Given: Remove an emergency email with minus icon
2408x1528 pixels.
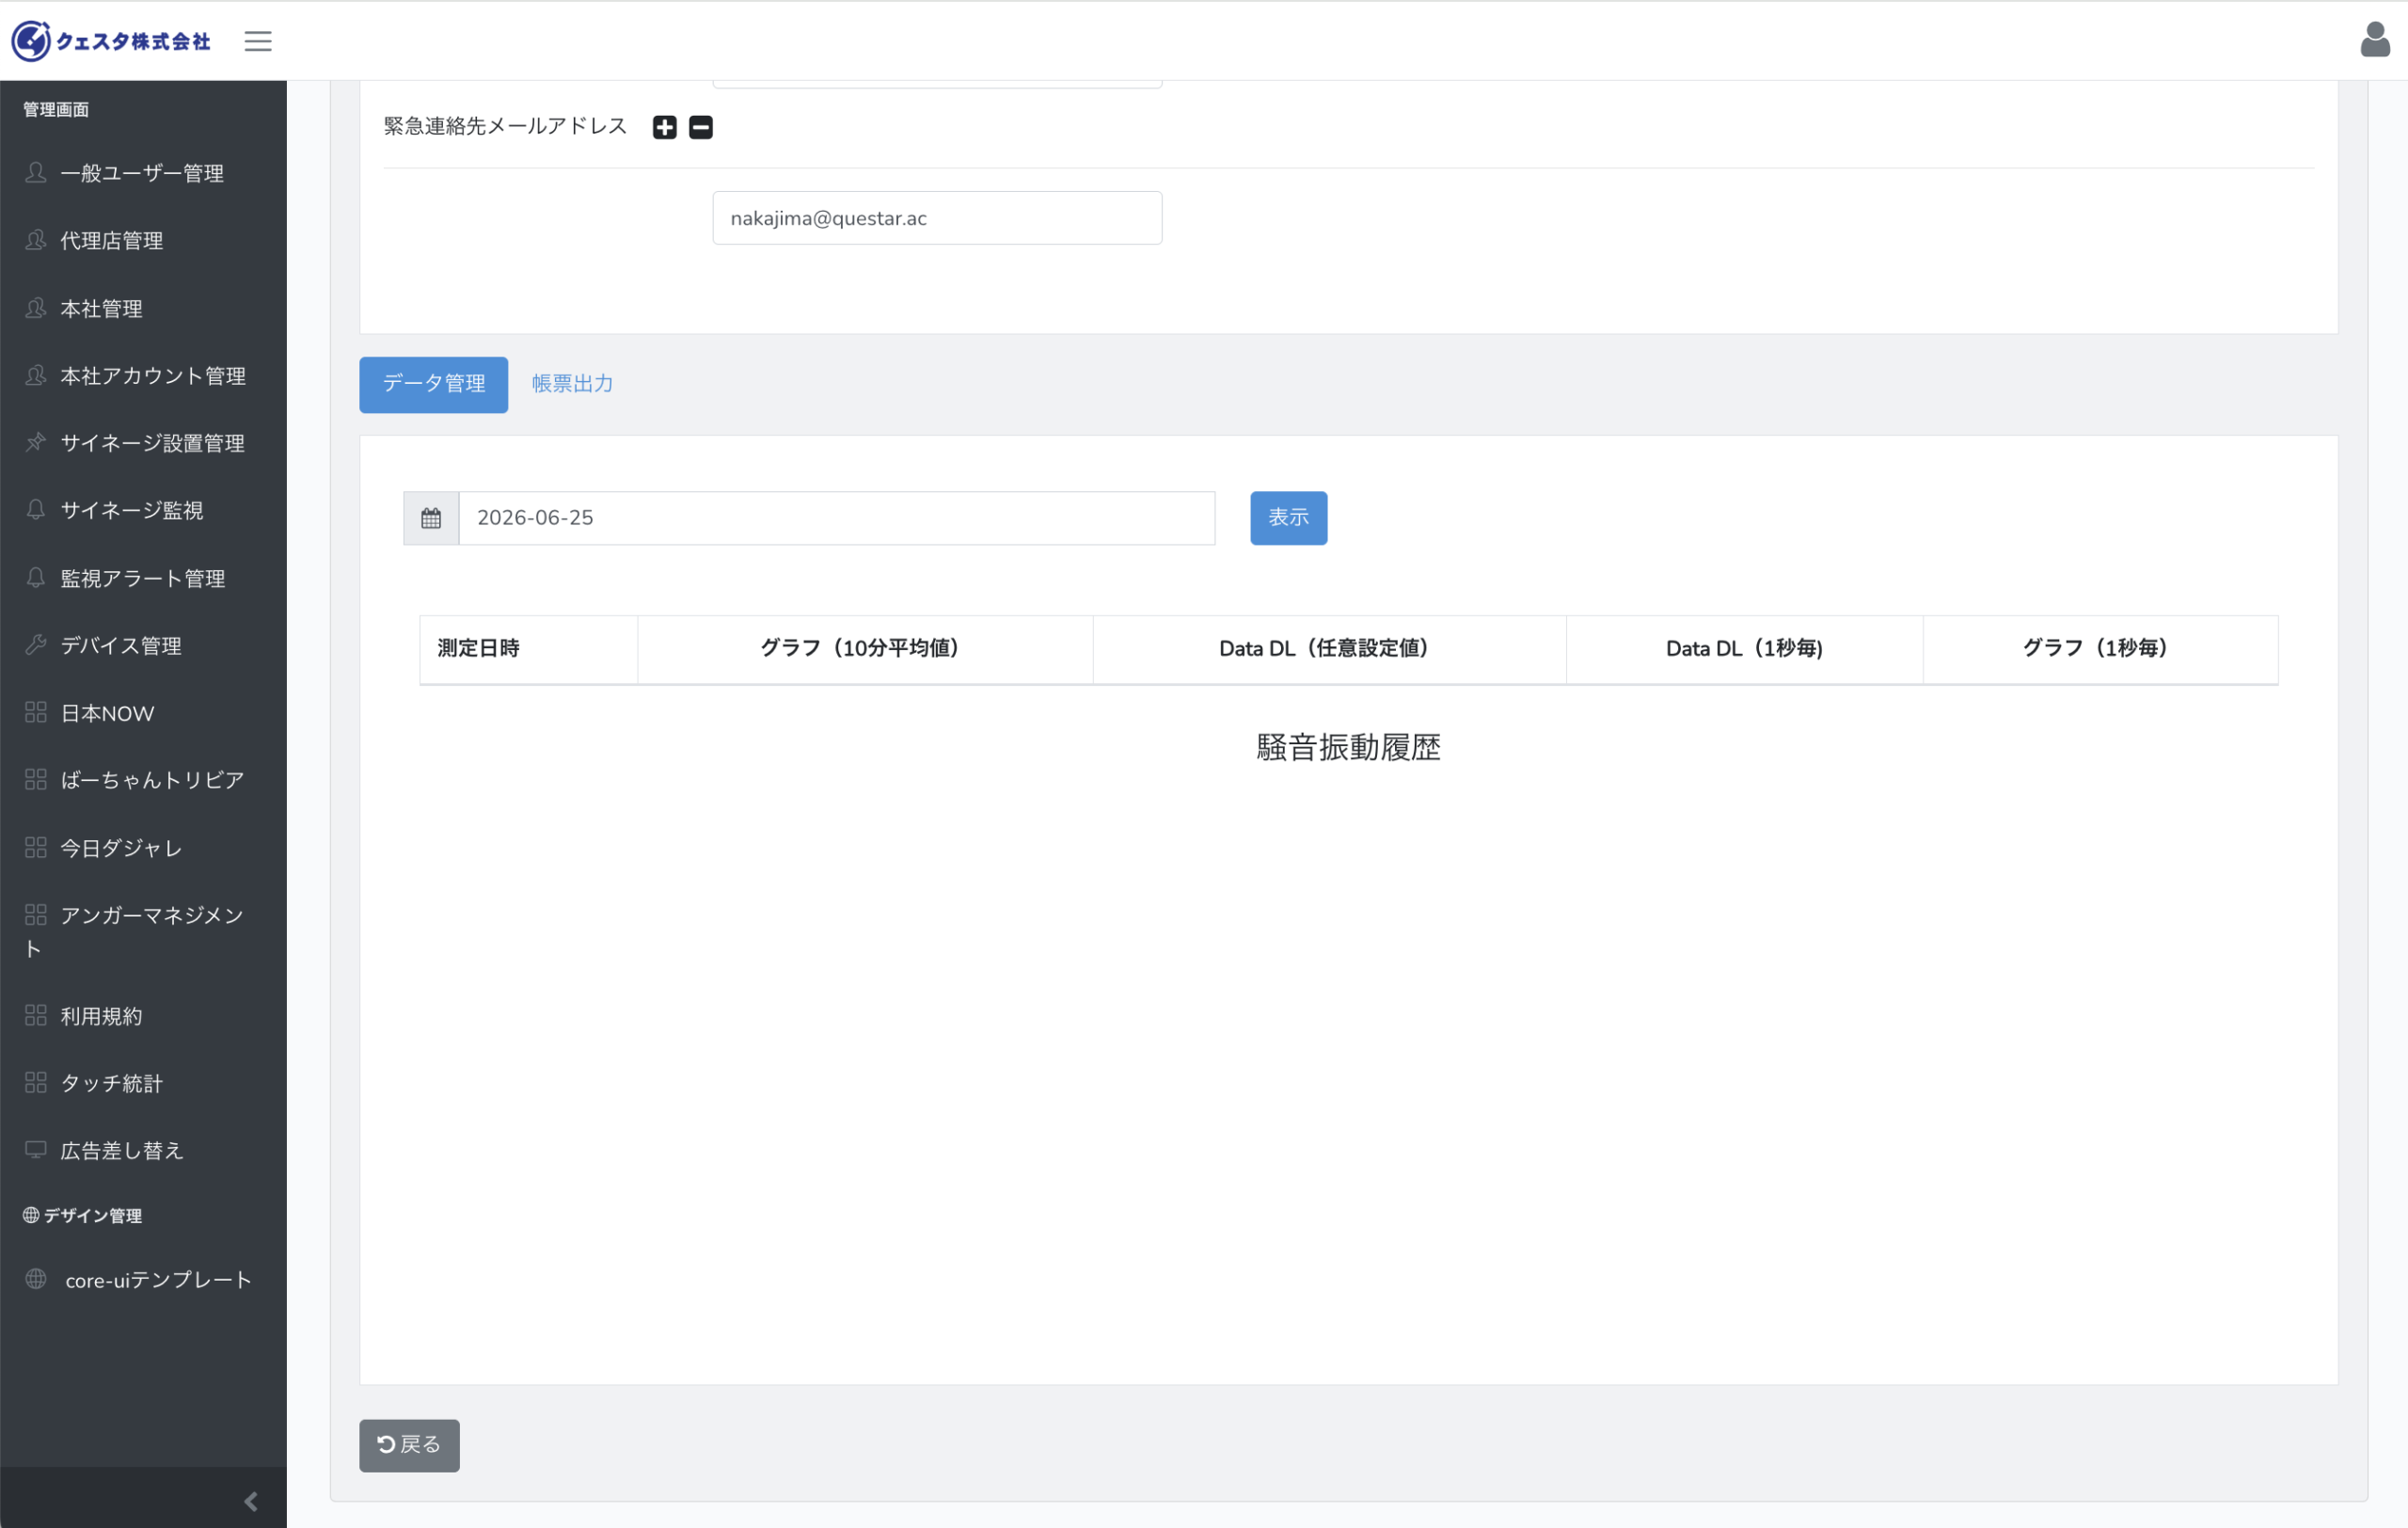Looking at the screenshot, I should (701, 127).
